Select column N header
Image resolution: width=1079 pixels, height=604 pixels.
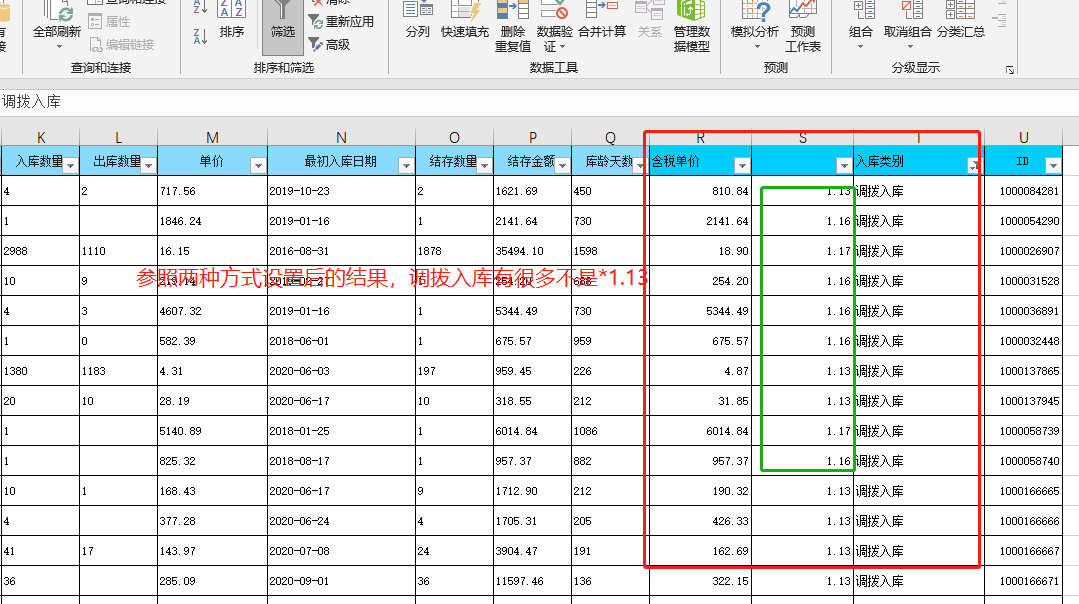(x=341, y=138)
